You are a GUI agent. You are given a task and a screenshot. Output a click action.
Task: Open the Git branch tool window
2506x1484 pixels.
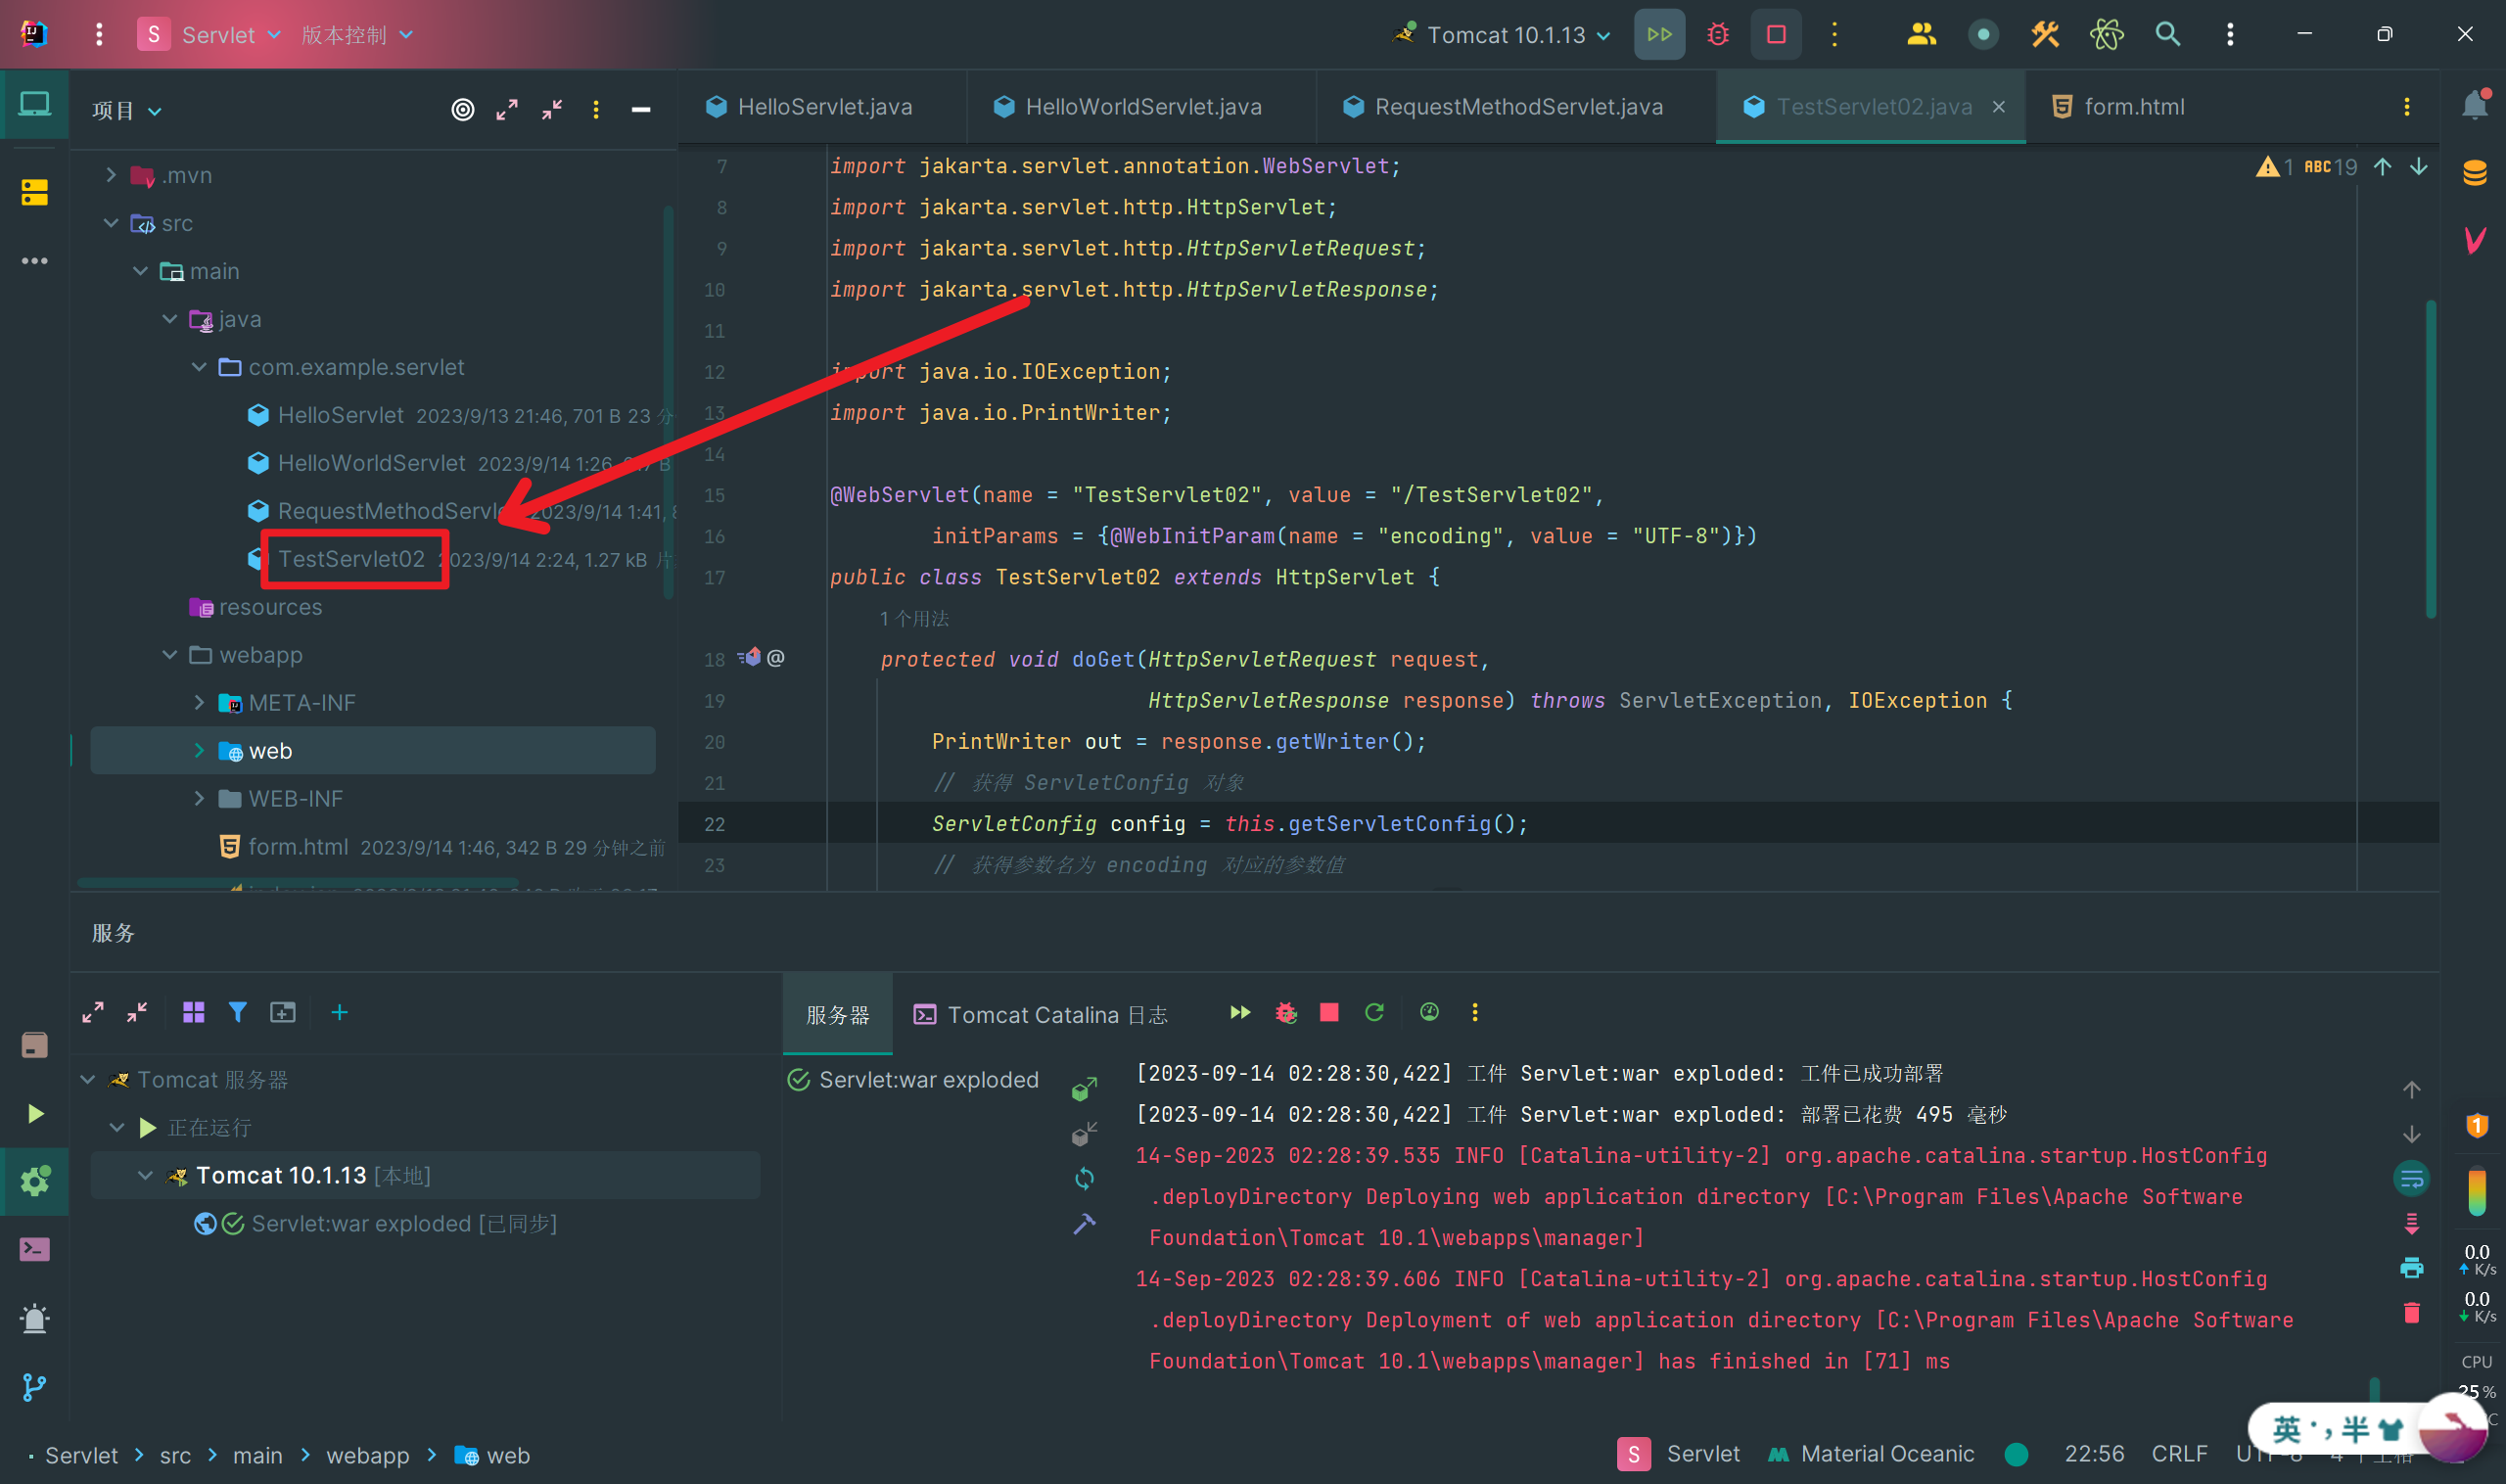[34, 1387]
